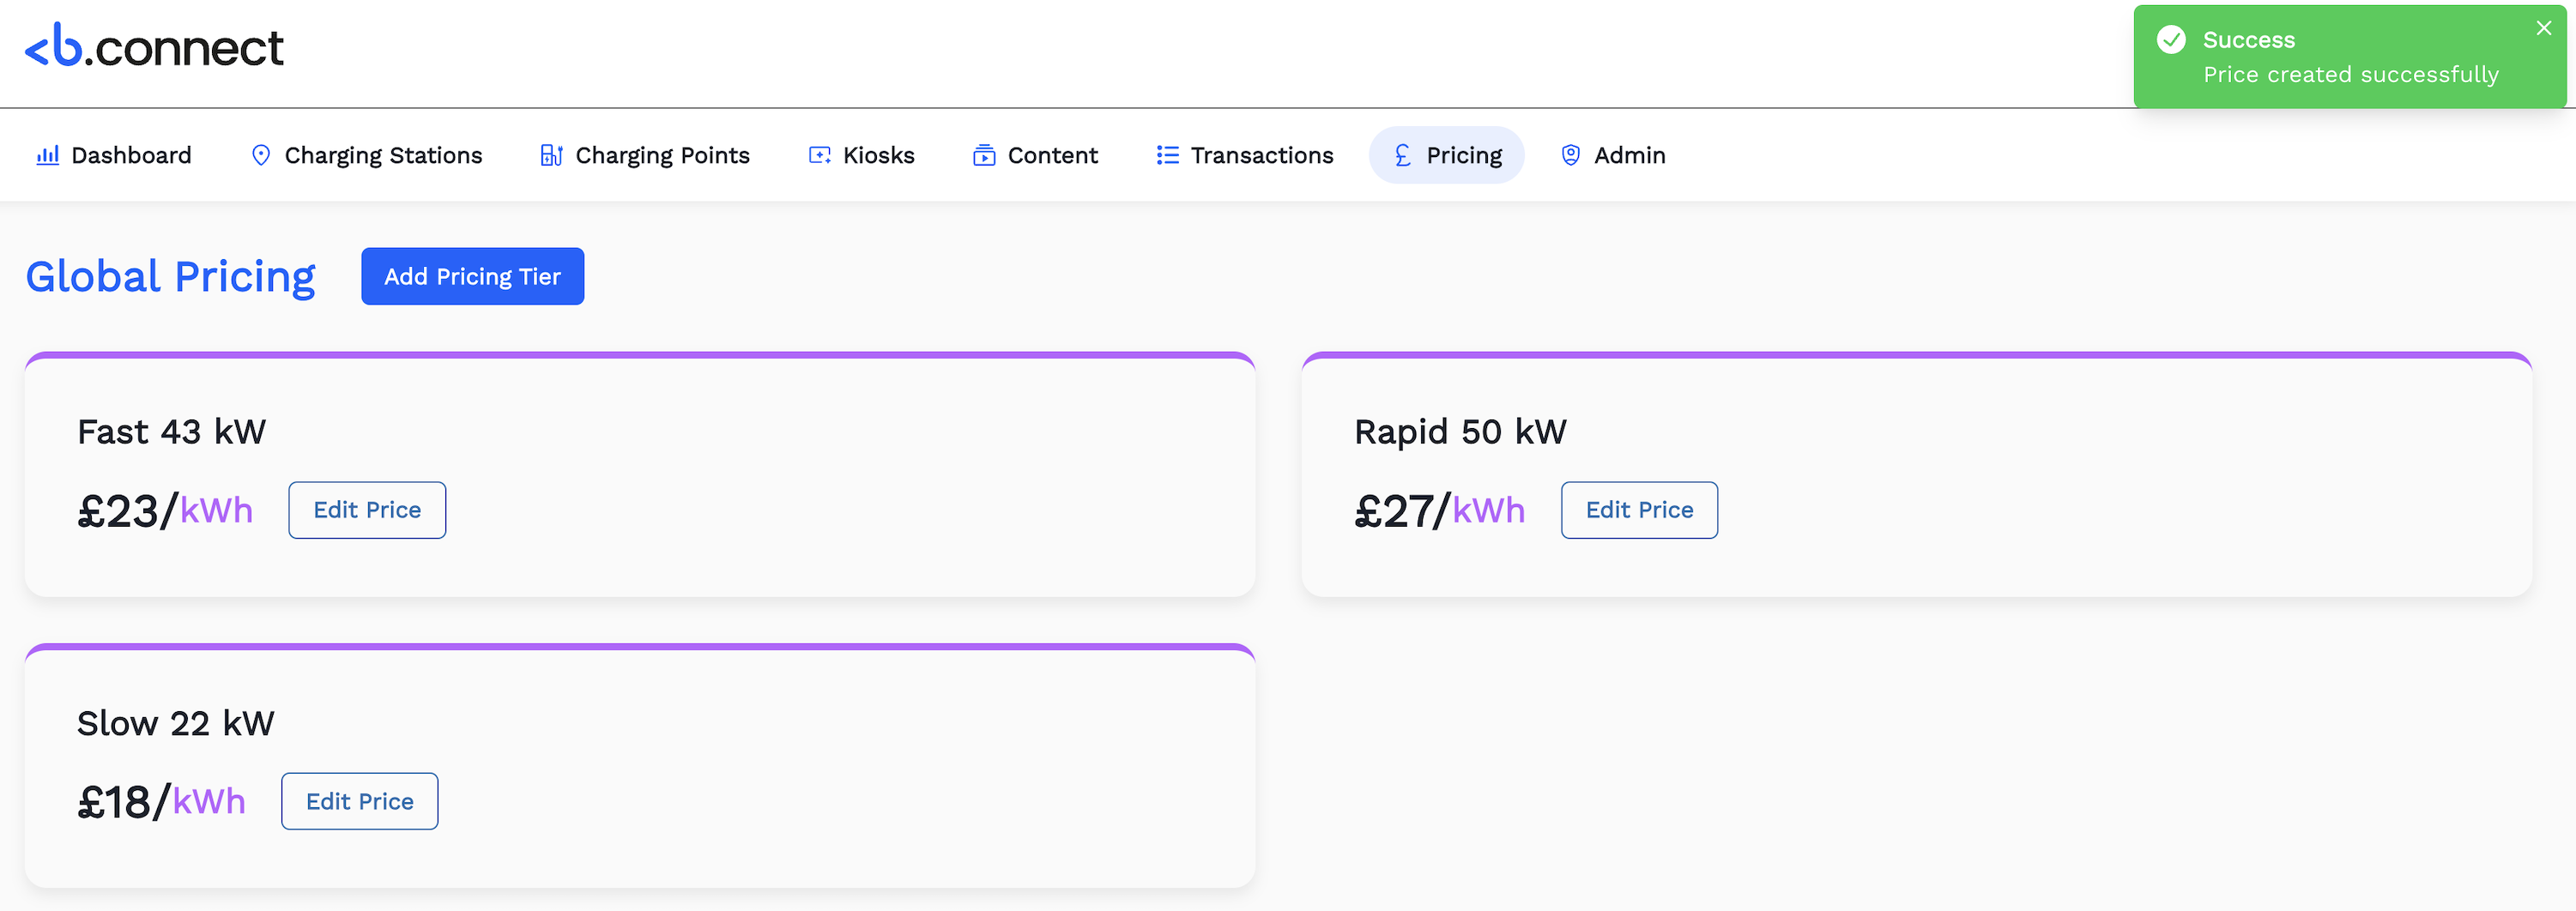Select the Dashboard bar-chart icon
Viewport: 2576px width, 911px height.
(x=47, y=155)
